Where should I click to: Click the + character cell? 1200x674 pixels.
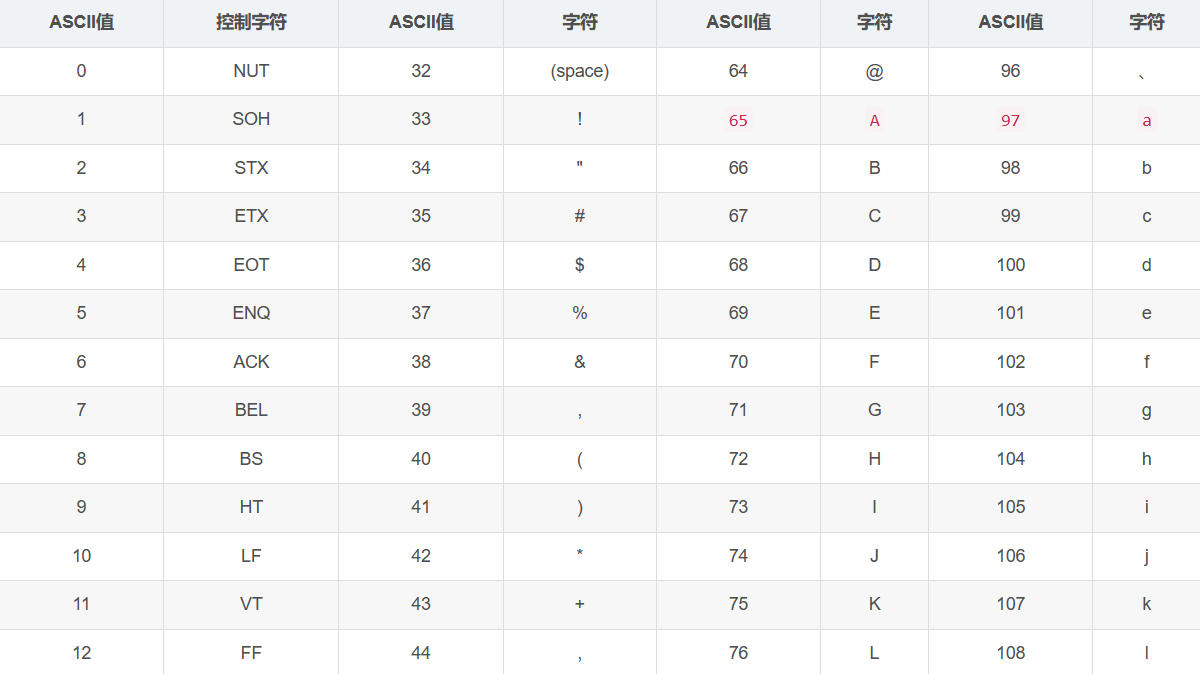pos(580,604)
